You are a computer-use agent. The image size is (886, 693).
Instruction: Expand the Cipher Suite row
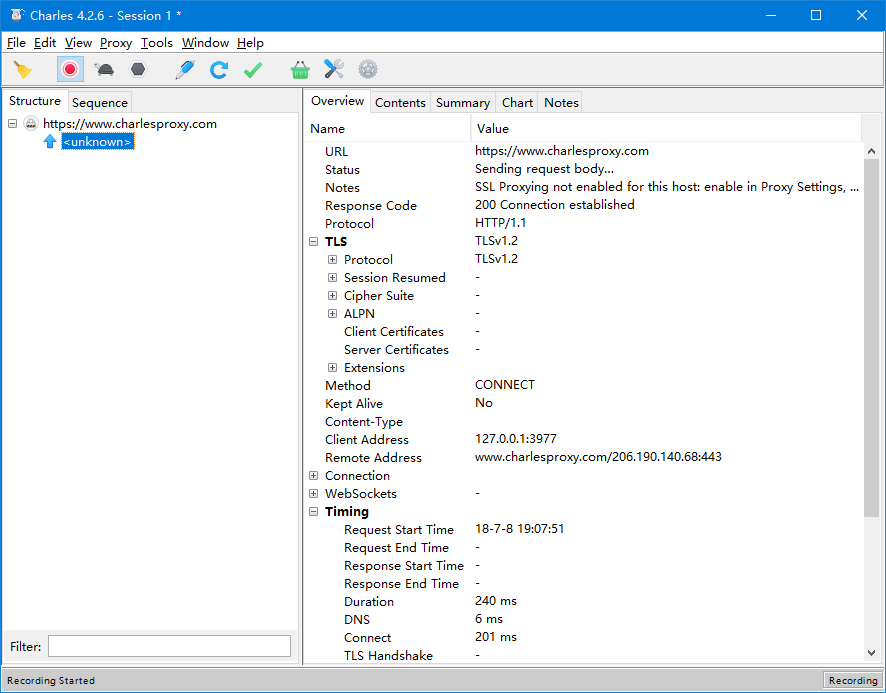click(x=332, y=296)
